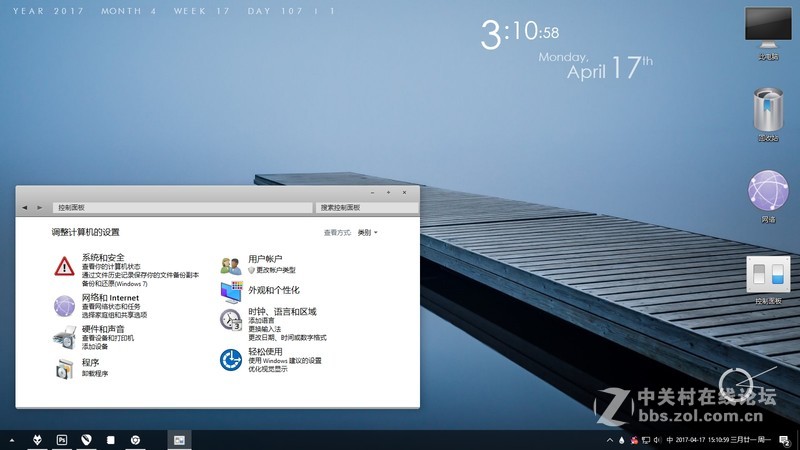Open Chrome from the taskbar

pyautogui.click(x=135, y=440)
